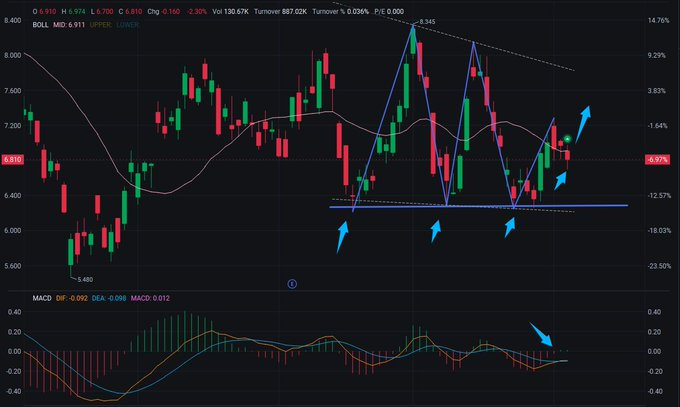The height and width of the screenshot is (407, 680).
Task: Click the 9.29% percent axis label
Action: pyautogui.click(x=657, y=55)
